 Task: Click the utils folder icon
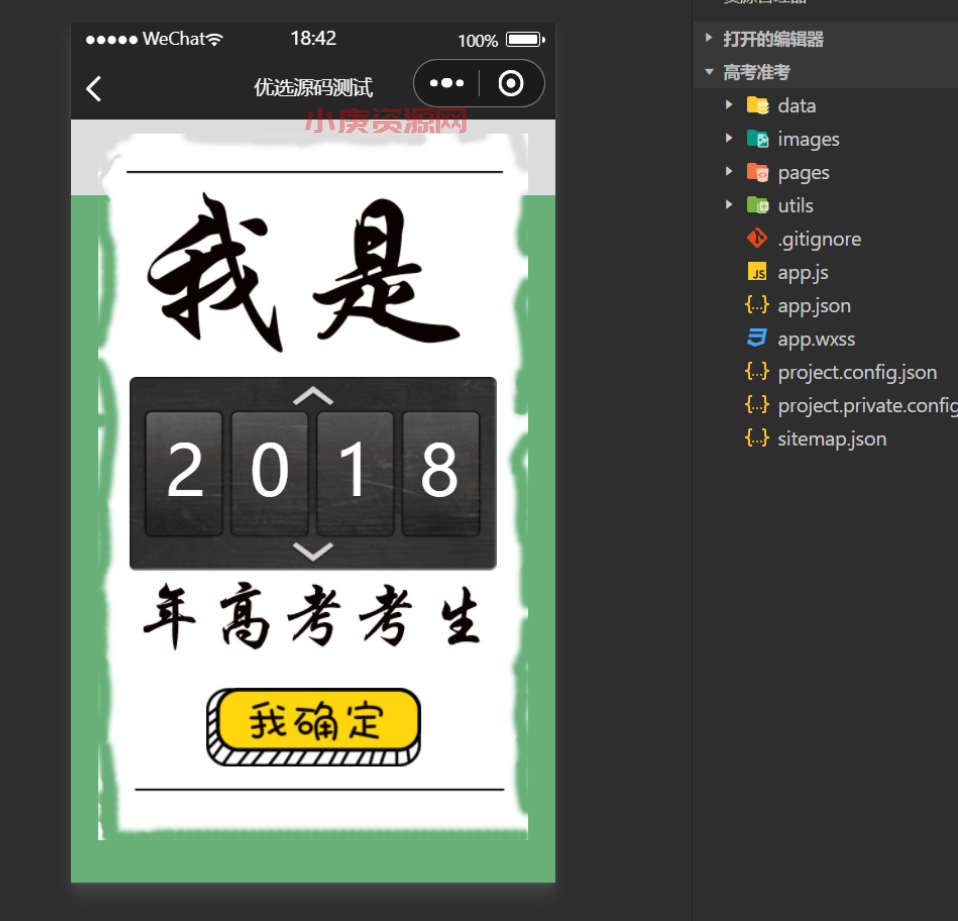pos(757,205)
